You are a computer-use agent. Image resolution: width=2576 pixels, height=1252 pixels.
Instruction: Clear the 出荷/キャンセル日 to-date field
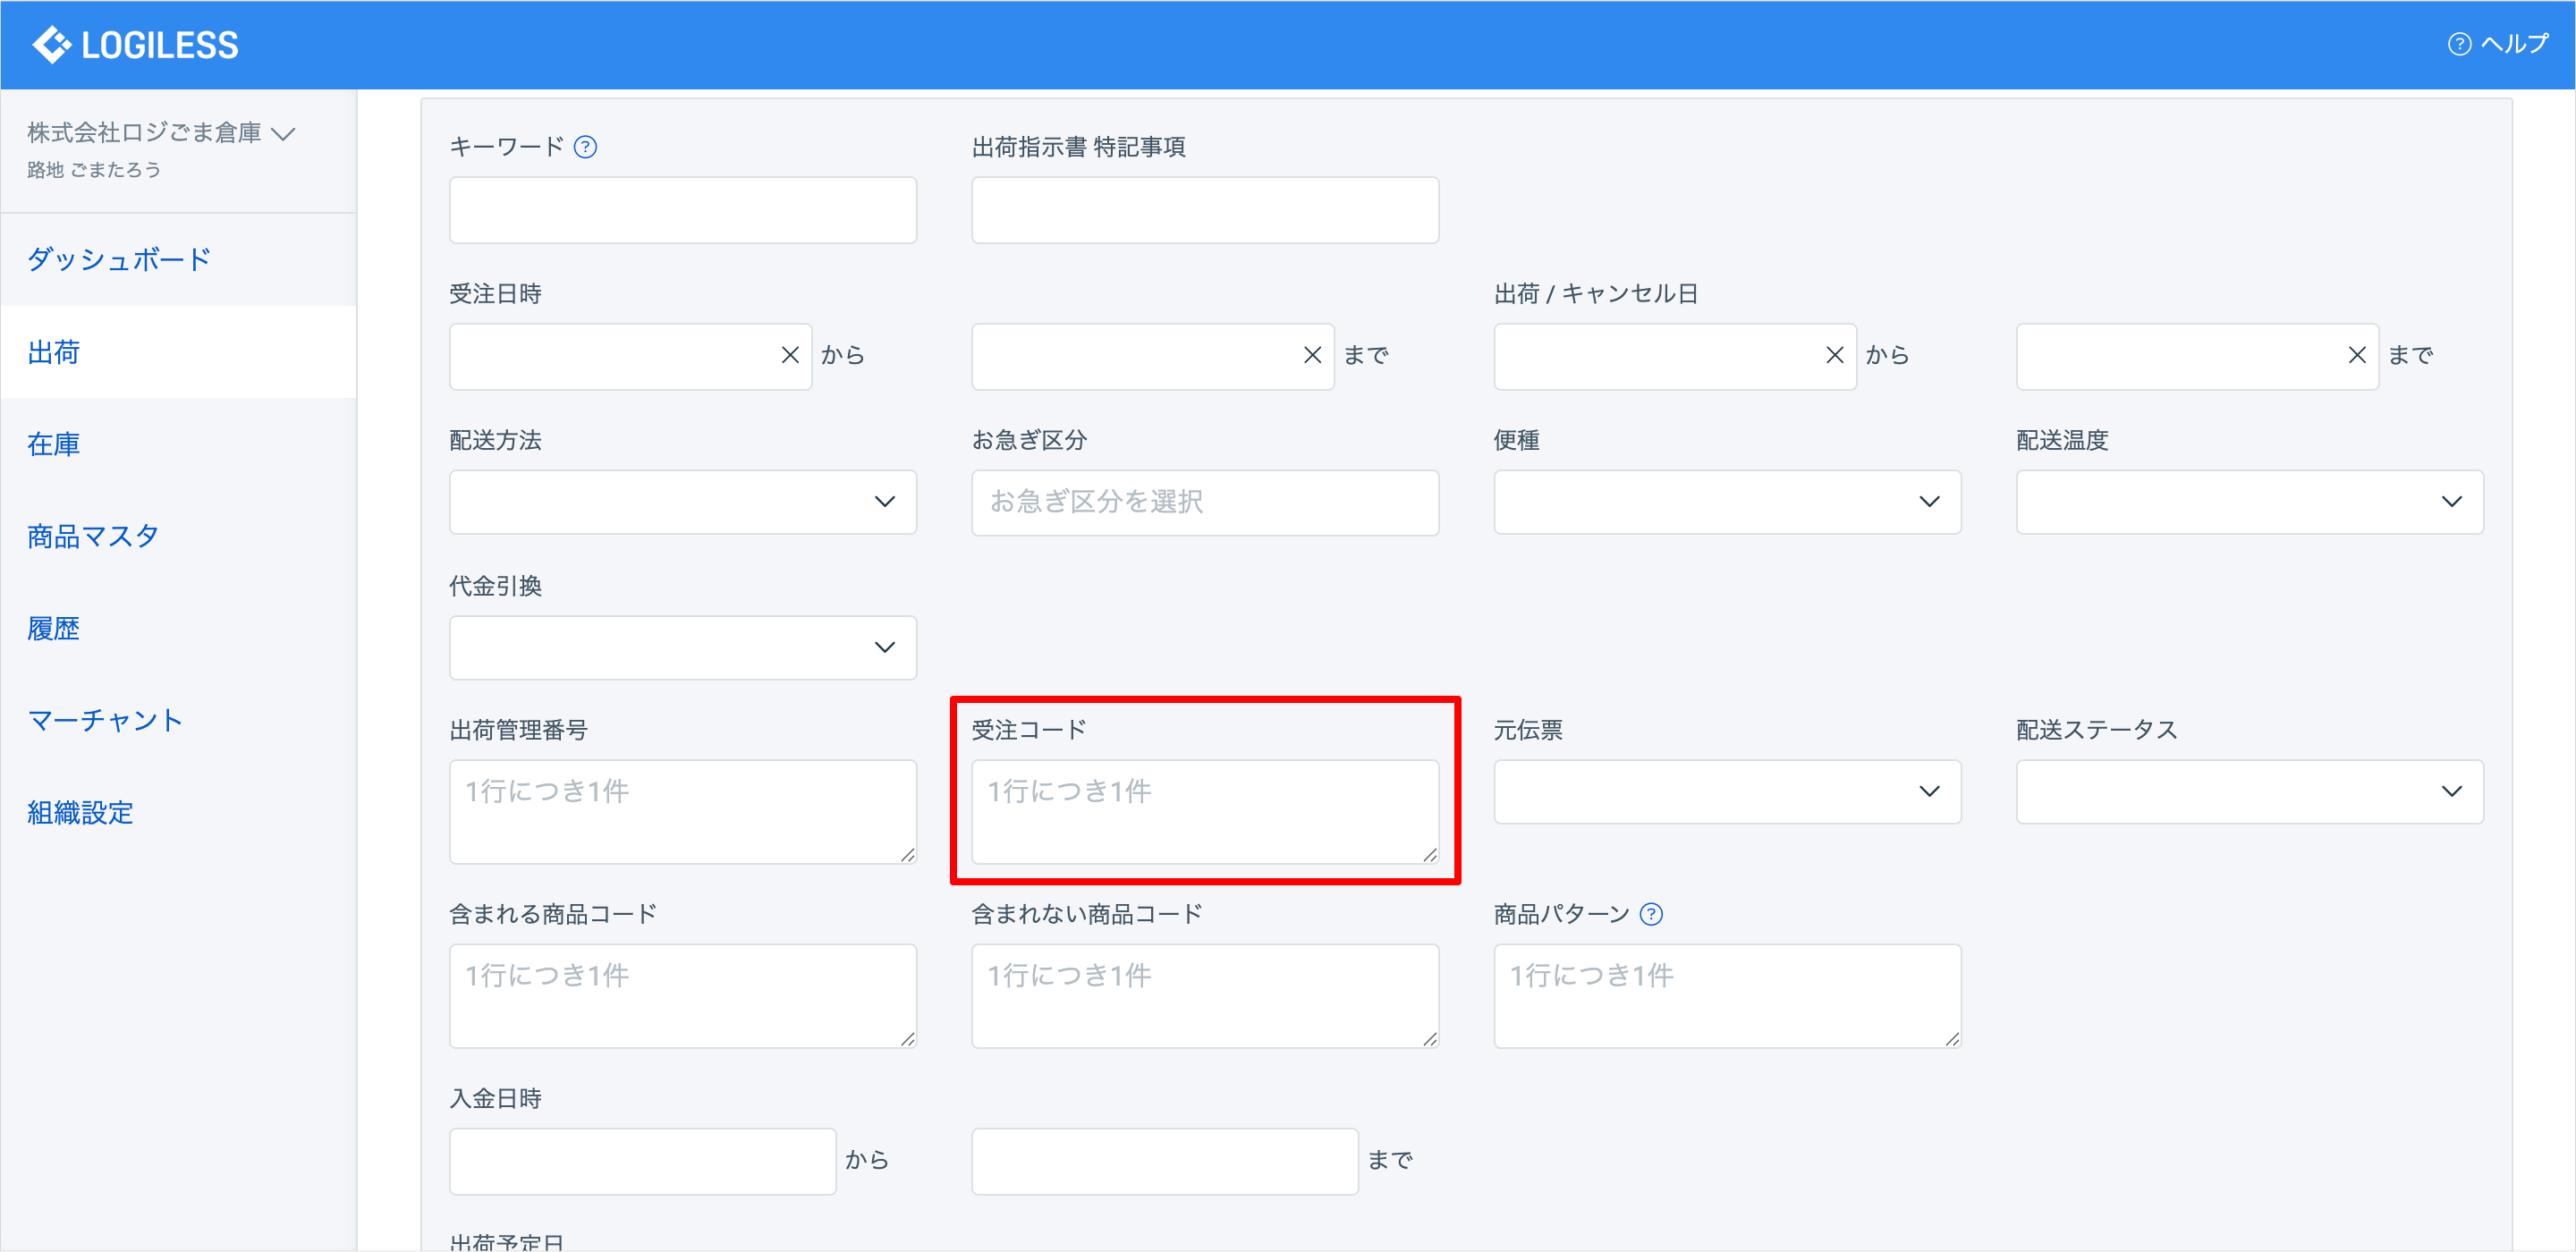2357,355
